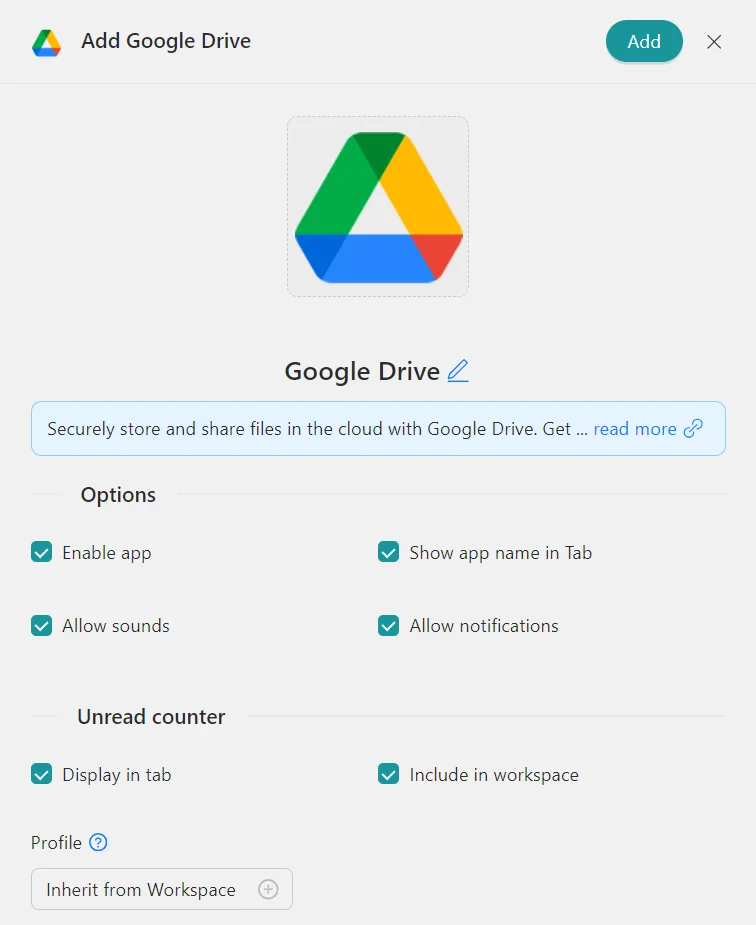This screenshot has height=925, width=756.
Task: Click the pencil icon to rename app
Action: coord(458,371)
